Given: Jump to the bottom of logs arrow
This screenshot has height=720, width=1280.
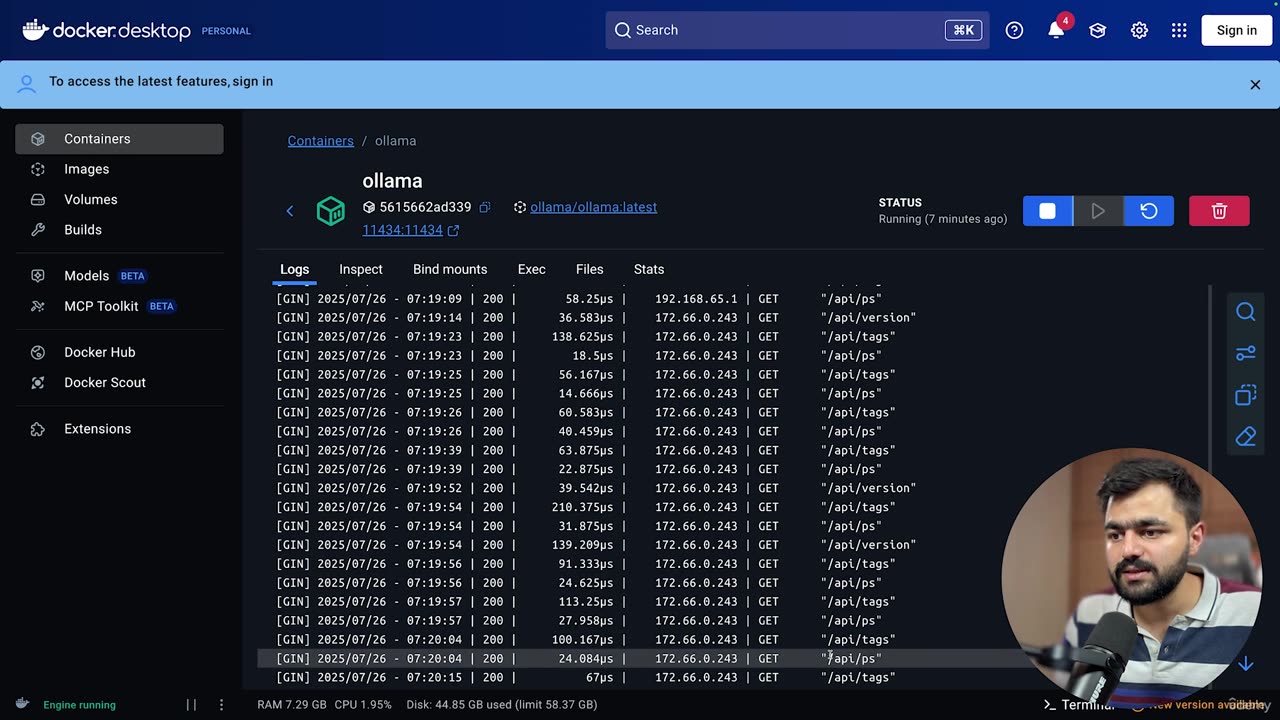Looking at the screenshot, I should (x=1246, y=664).
